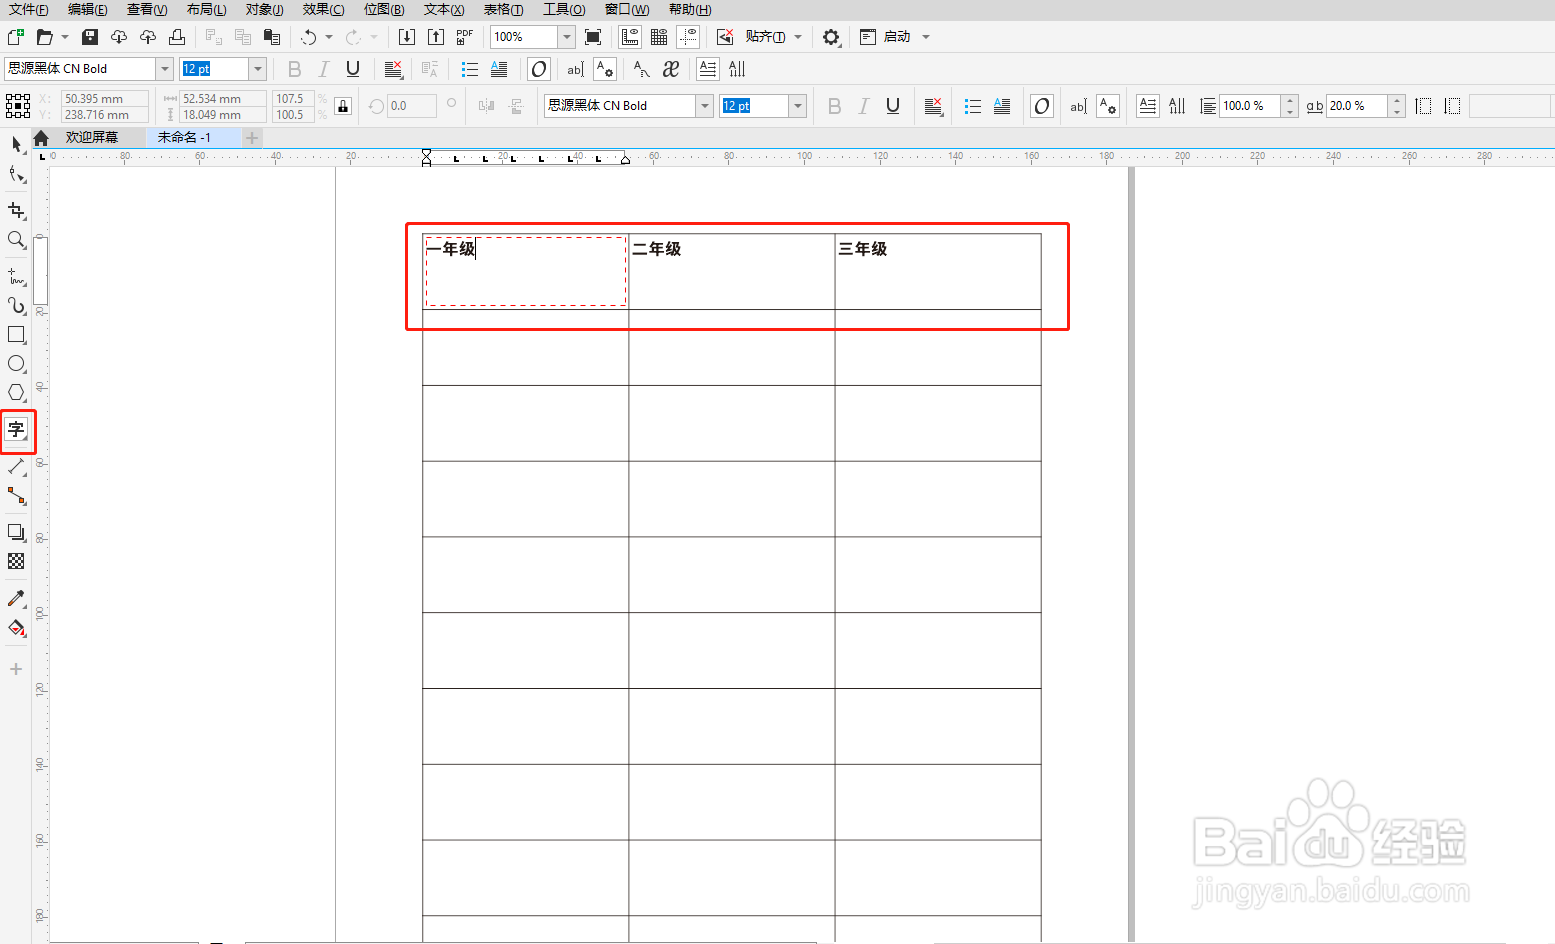Click the 贴齐(T) snap button
The height and width of the screenshot is (944, 1555).
(x=765, y=37)
